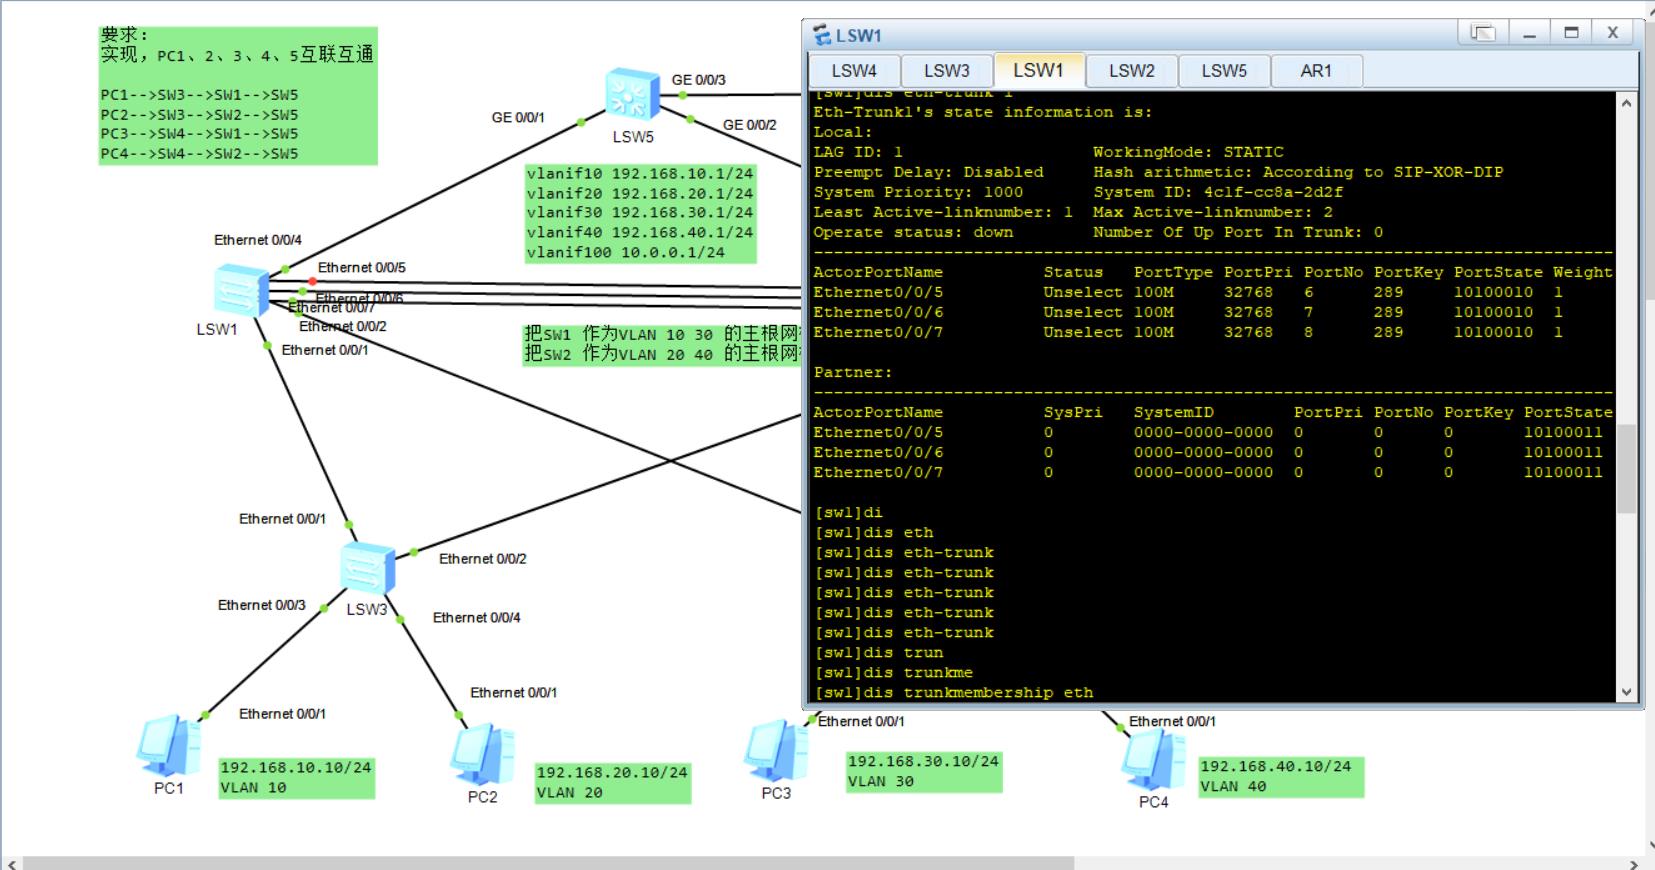The width and height of the screenshot is (1655, 870).
Task: Click the red Ethernet 0/0/5 port indicator on LSW1
Action: pos(312,282)
